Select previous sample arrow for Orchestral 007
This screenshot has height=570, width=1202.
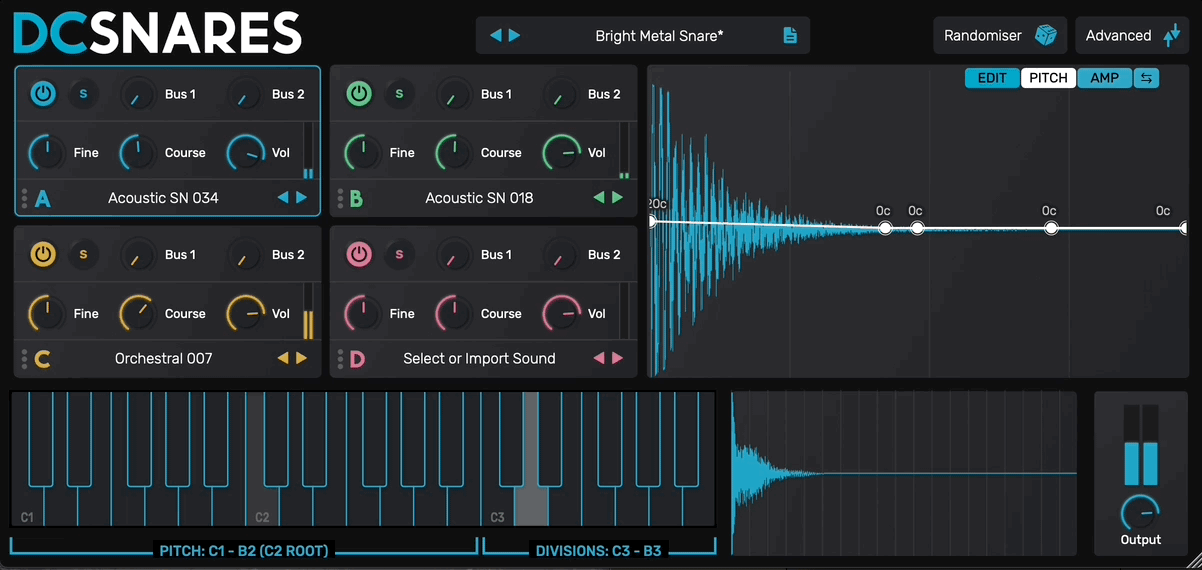283,358
